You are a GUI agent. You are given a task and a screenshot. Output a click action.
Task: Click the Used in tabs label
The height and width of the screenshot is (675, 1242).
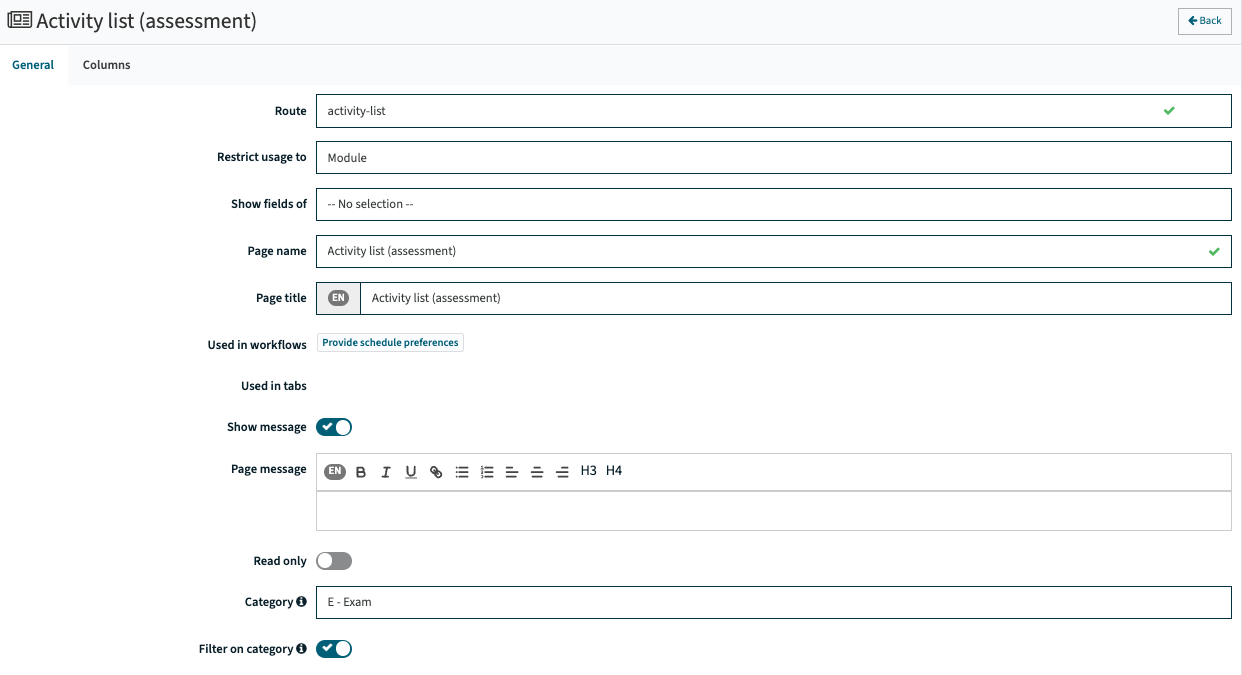point(274,386)
